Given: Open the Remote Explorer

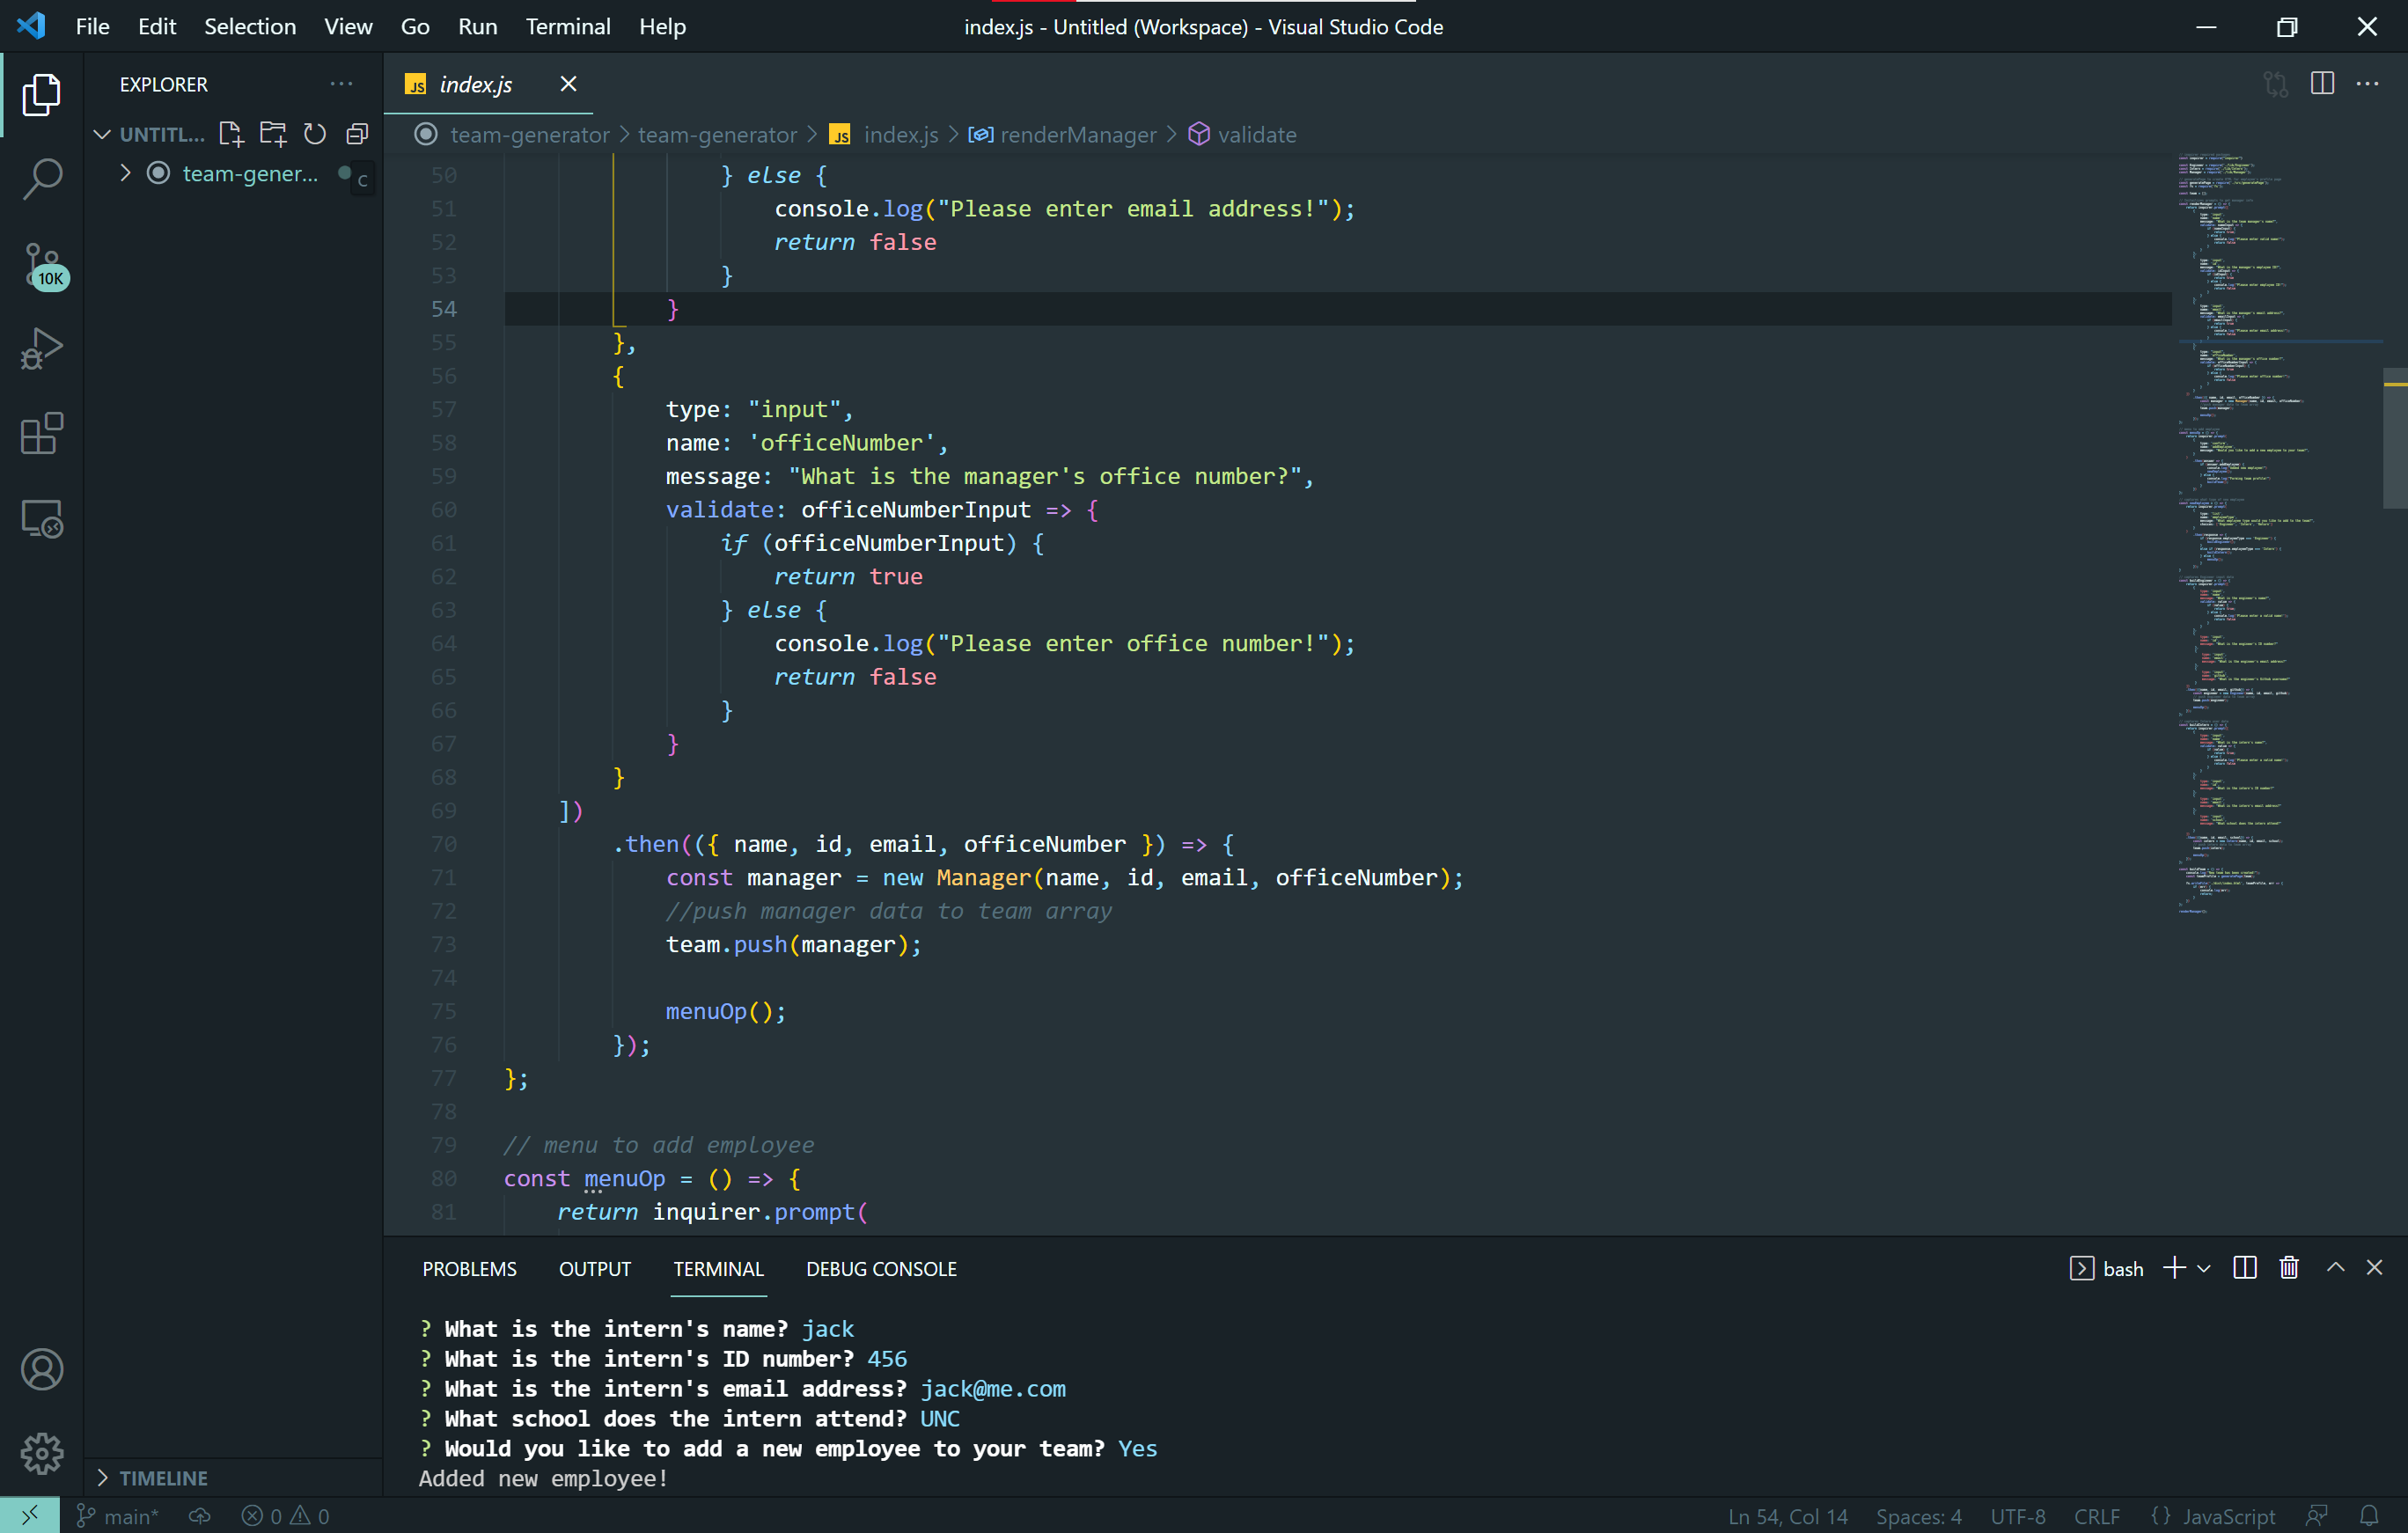Looking at the screenshot, I should 41,519.
